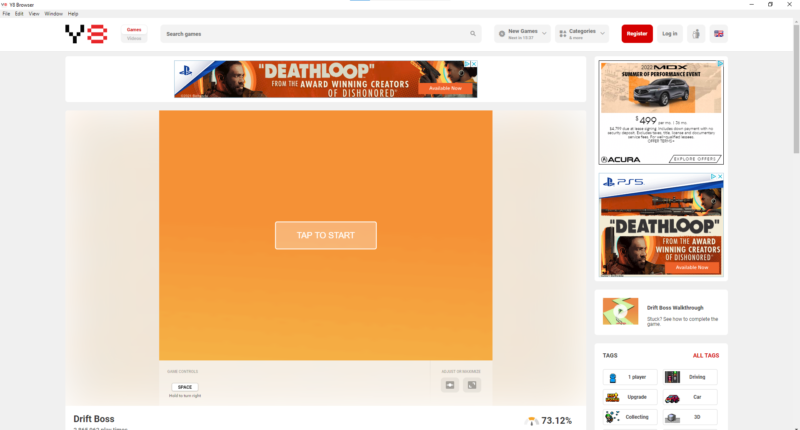Click the TAGS heading
Screen dimensions: 800x430
click(610, 356)
